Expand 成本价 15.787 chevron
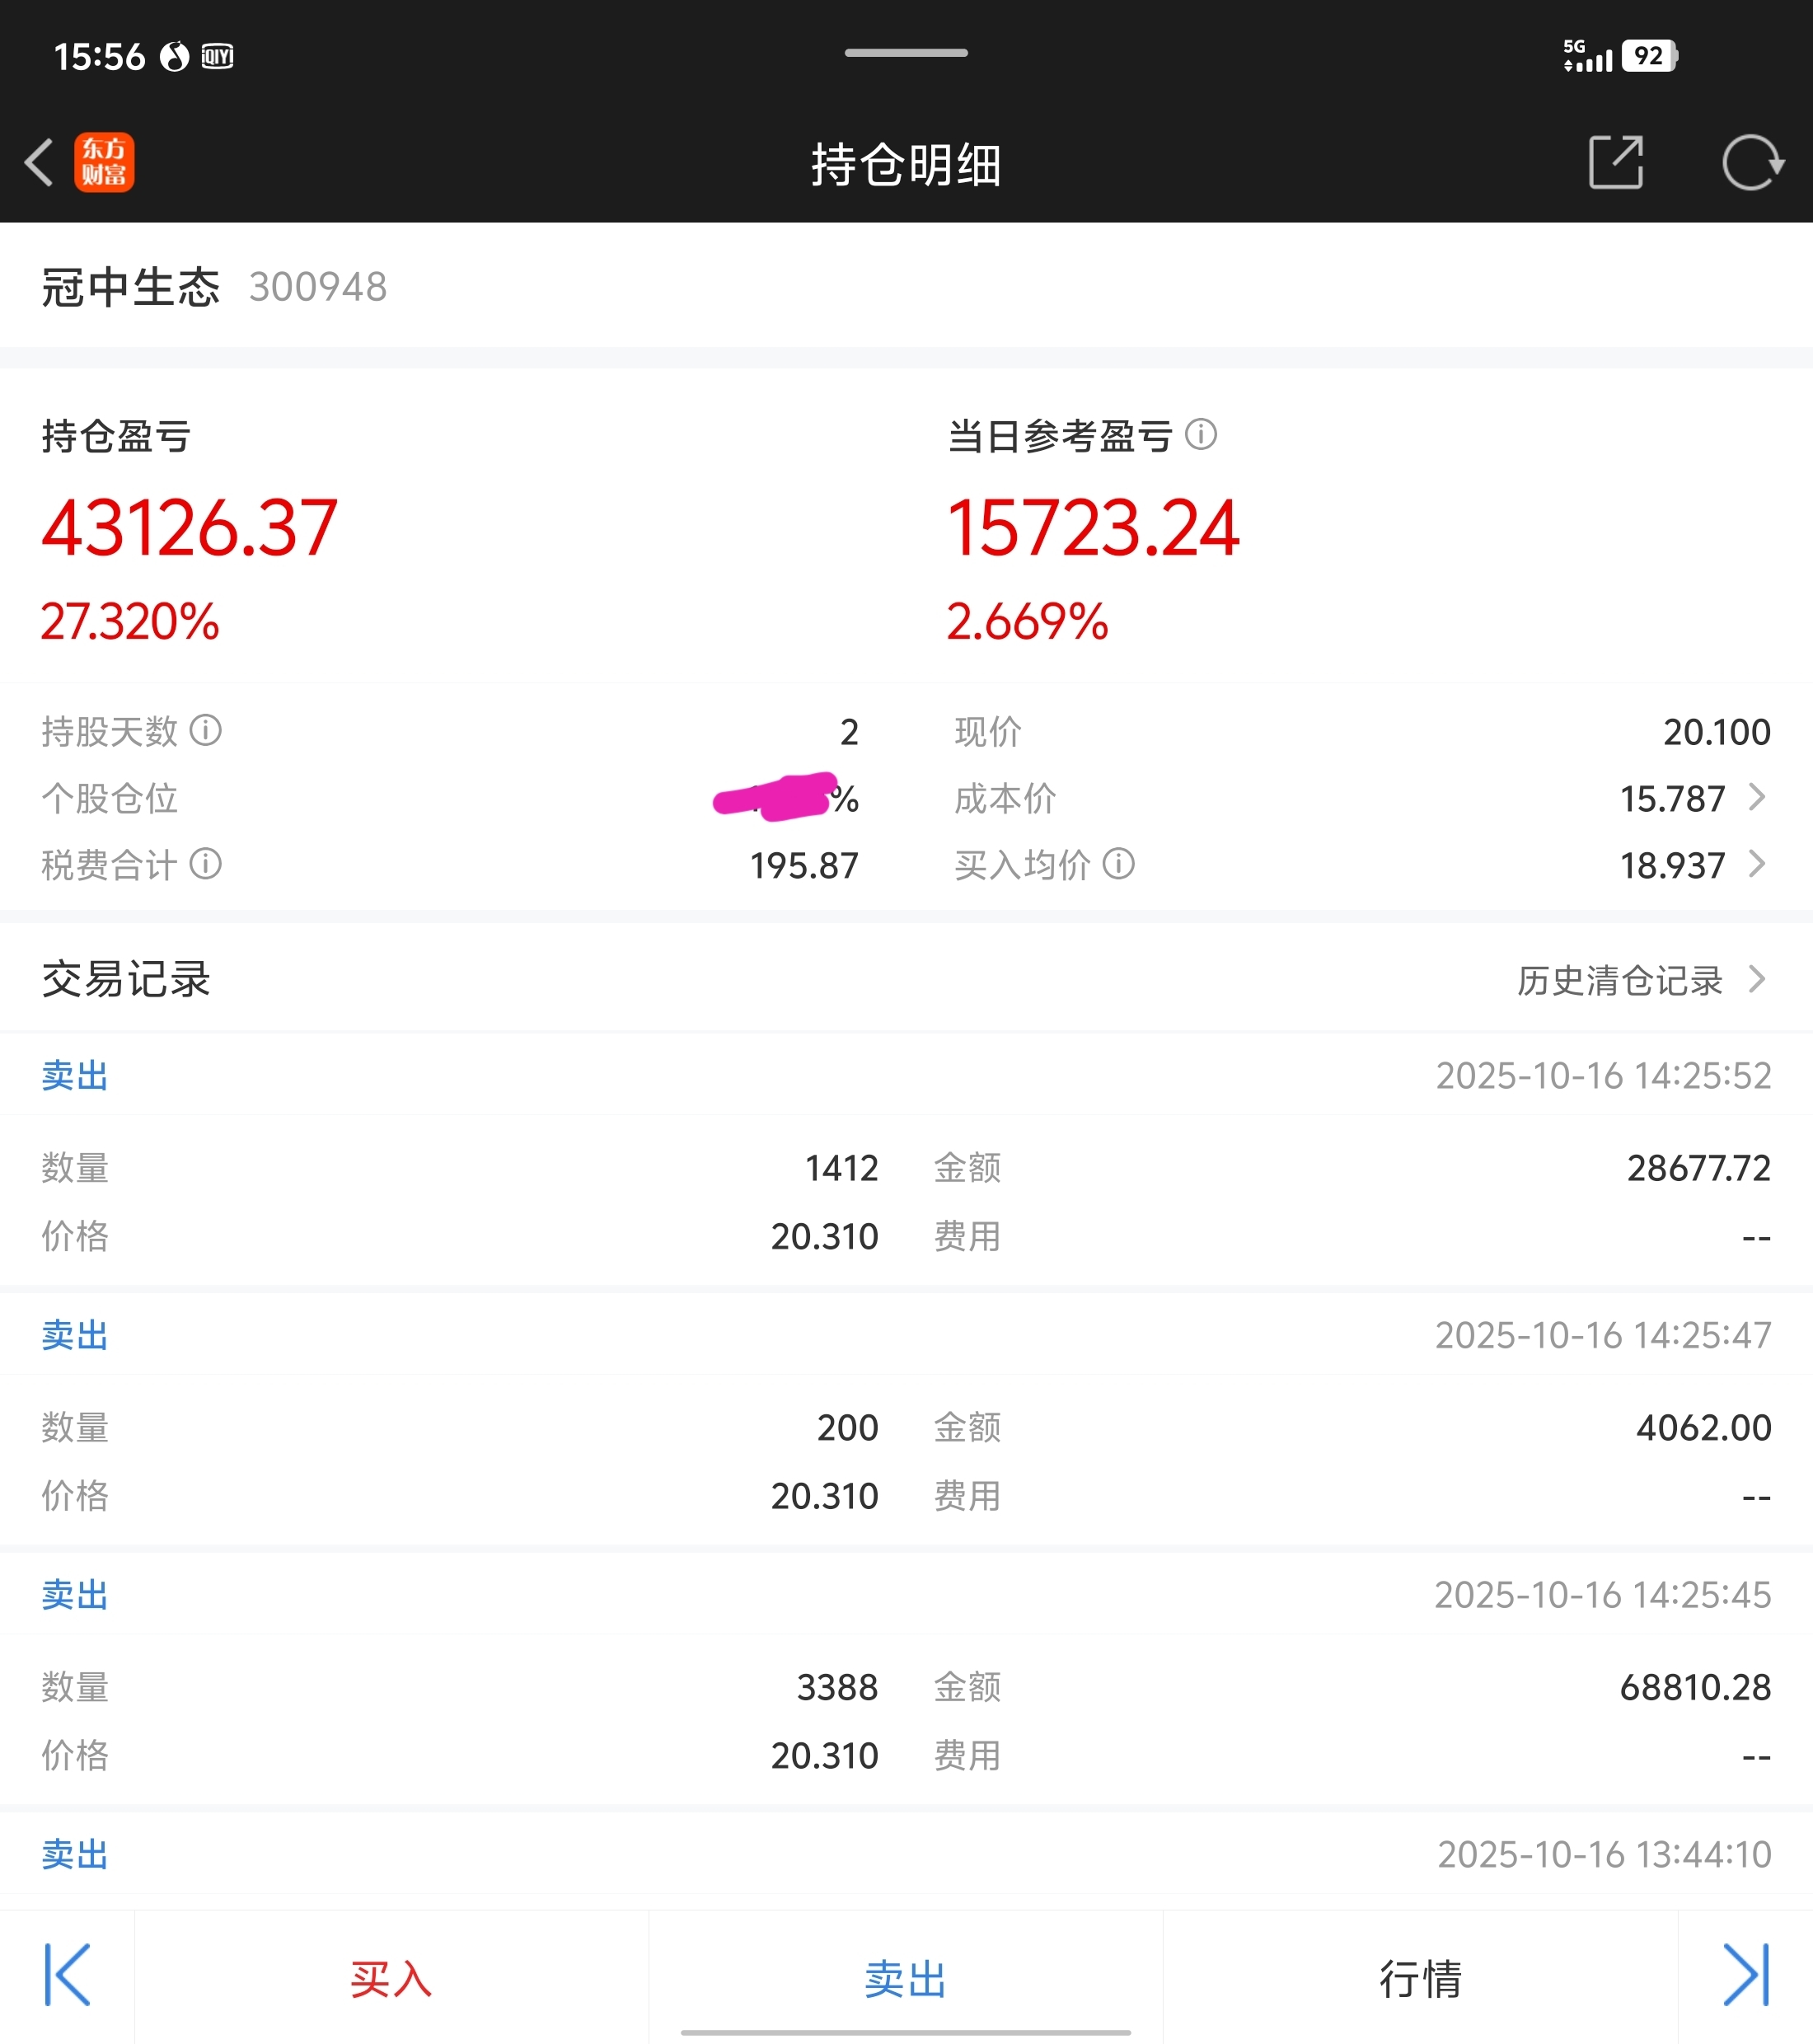 (x=1756, y=798)
